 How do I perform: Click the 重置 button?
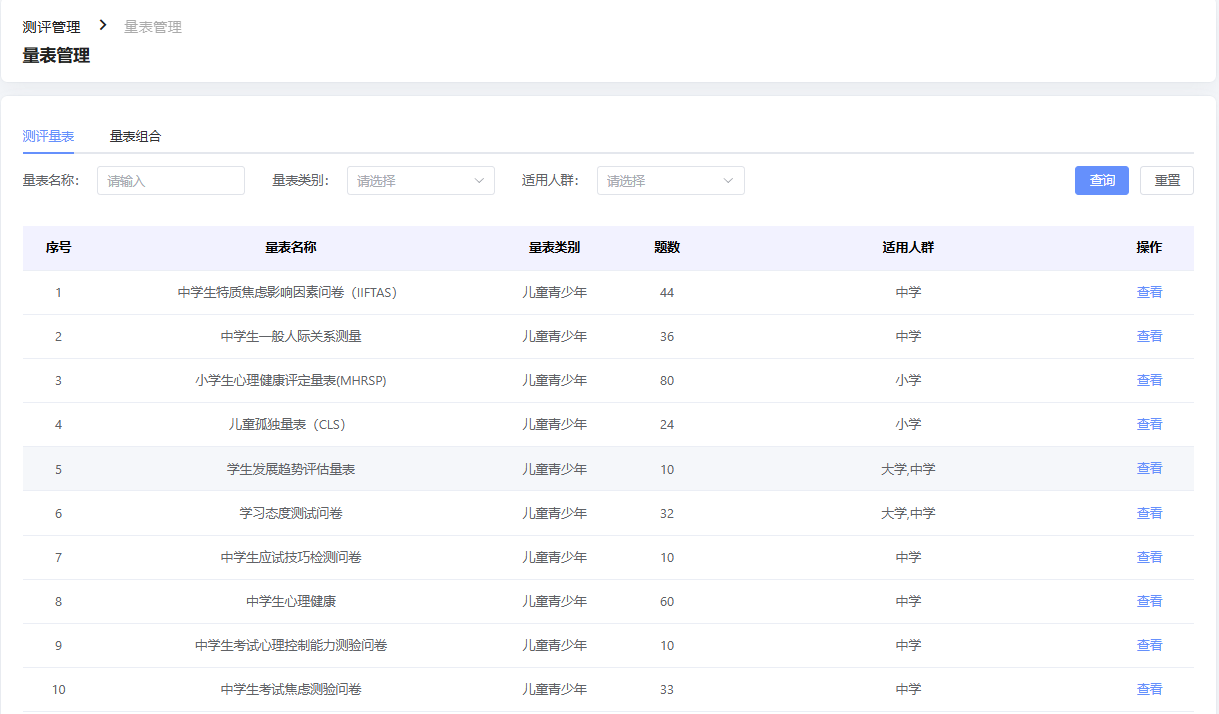[1167, 180]
